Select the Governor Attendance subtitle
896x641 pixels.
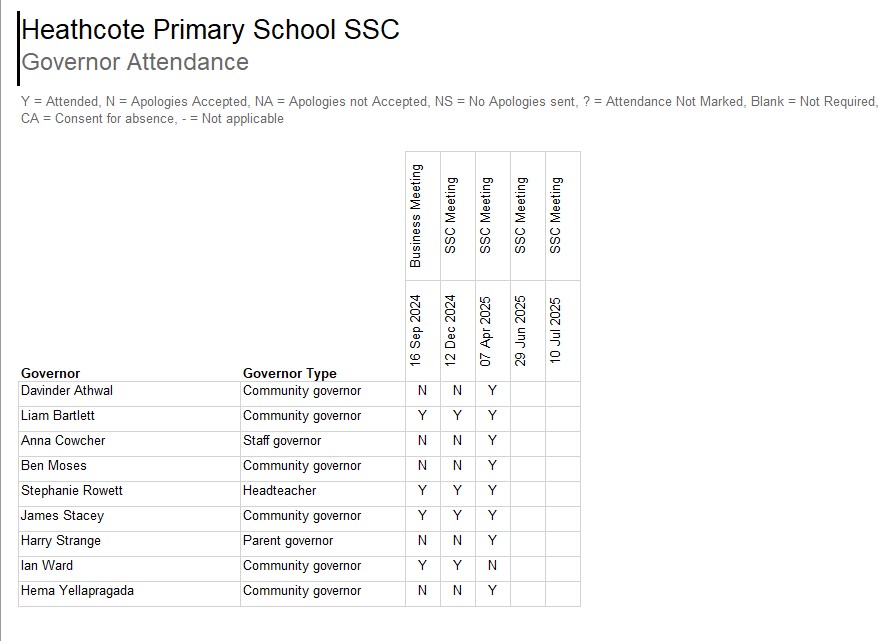pyautogui.click(x=135, y=62)
